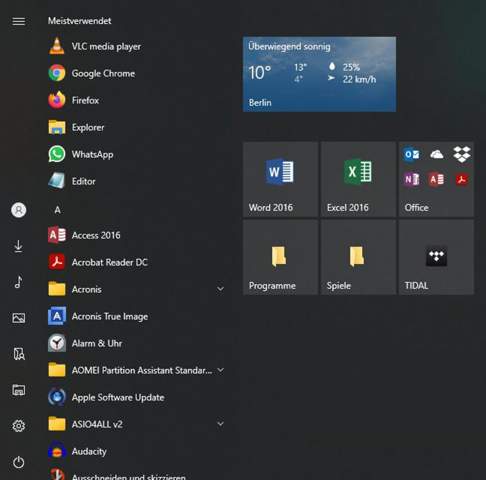Click the Meistverwendet heading

tap(79, 21)
